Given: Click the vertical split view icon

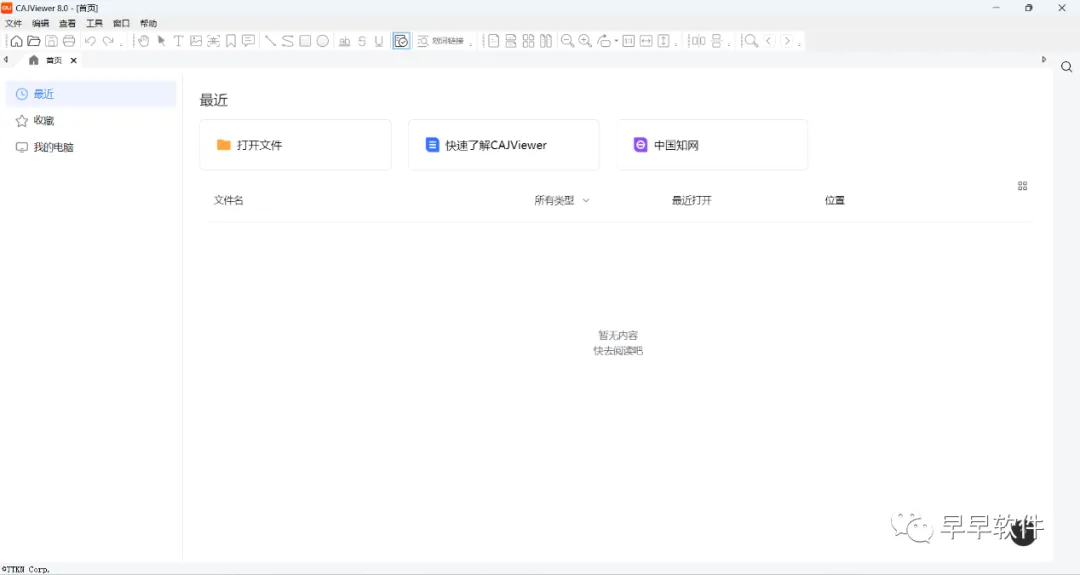Looking at the screenshot, I should click(x=698, y=41).
